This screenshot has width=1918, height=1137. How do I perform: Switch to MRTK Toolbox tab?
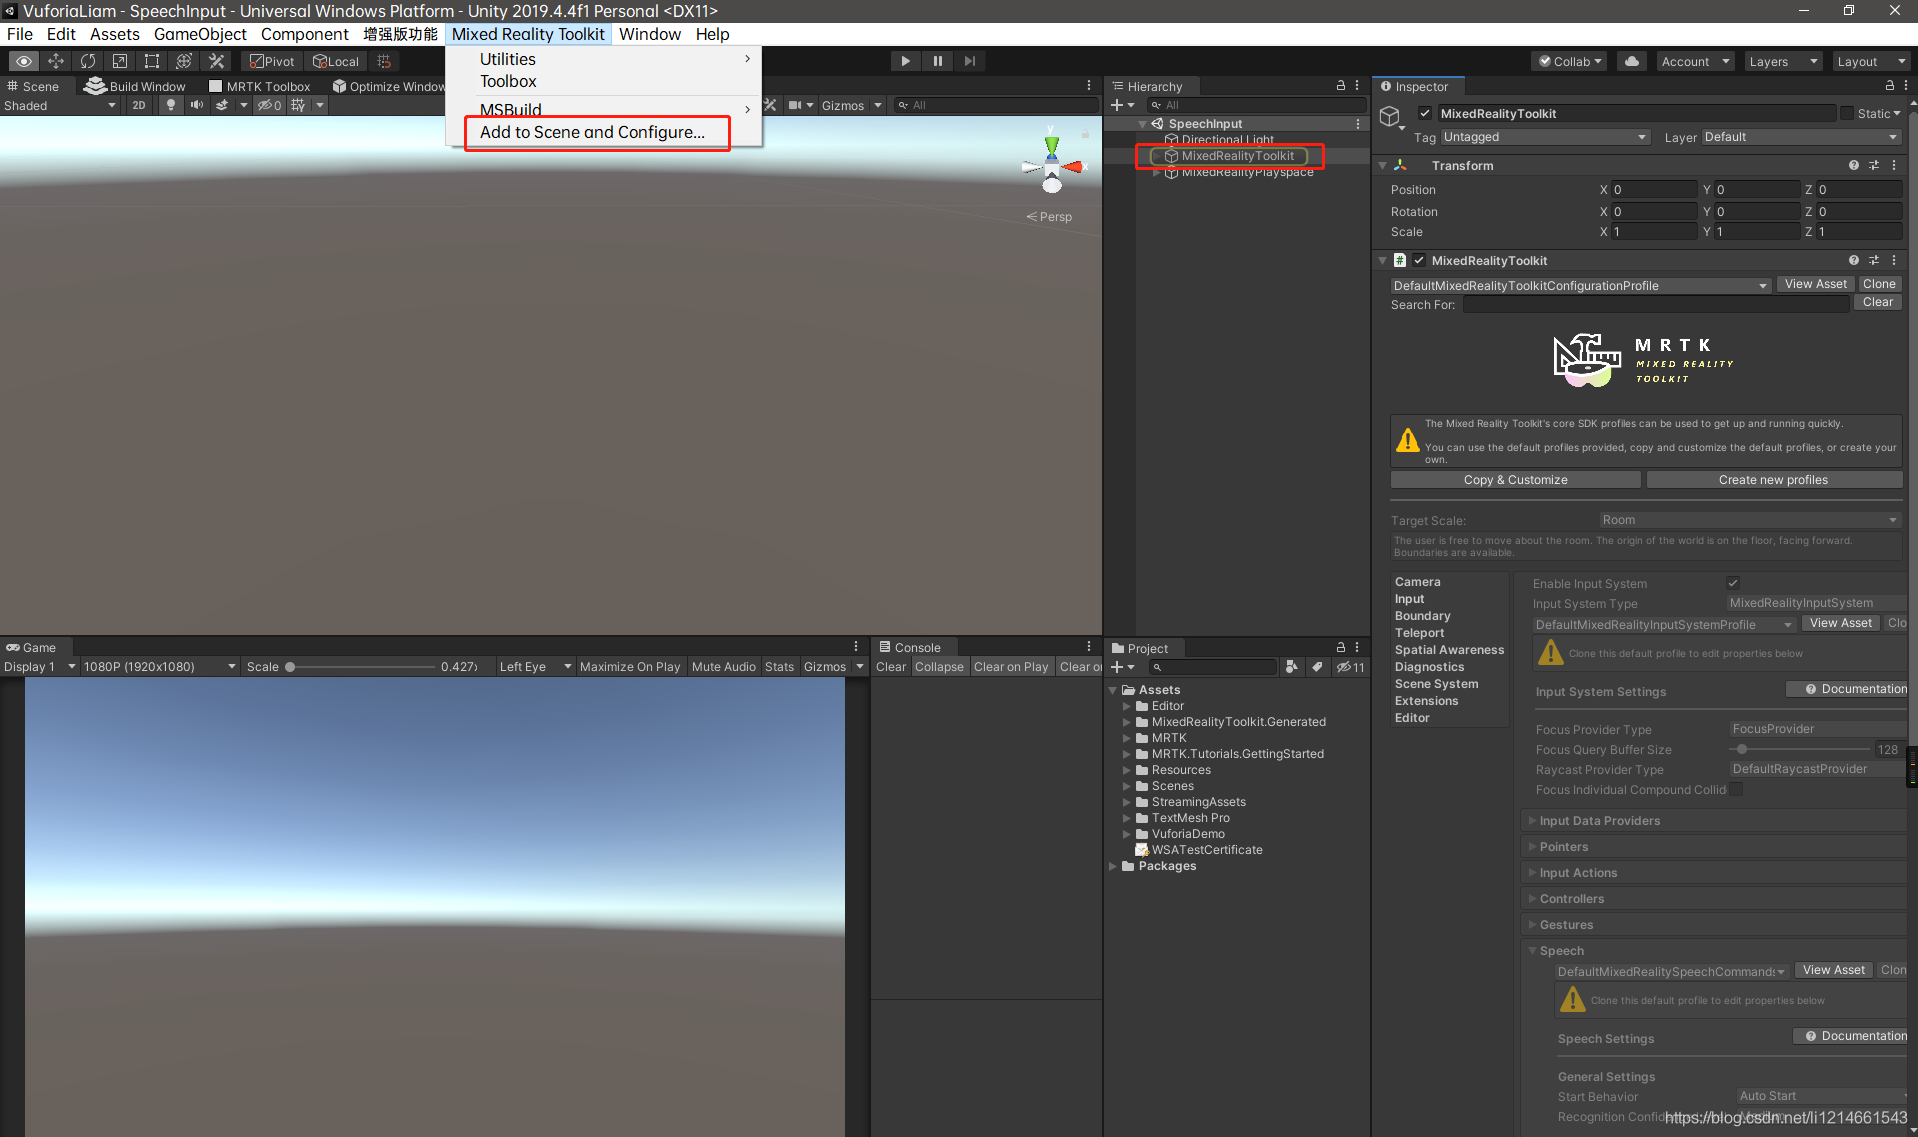pyautogui.click(x=259, y=86)
